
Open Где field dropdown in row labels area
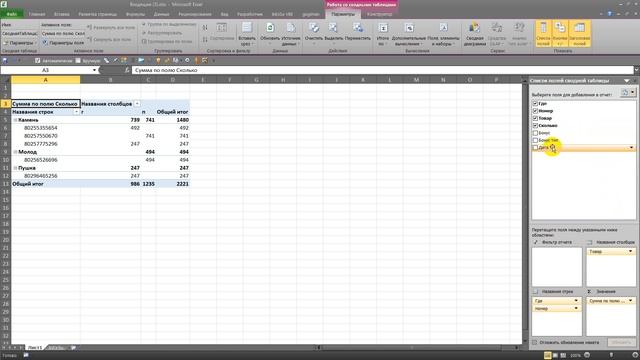(x=576, y=301)
